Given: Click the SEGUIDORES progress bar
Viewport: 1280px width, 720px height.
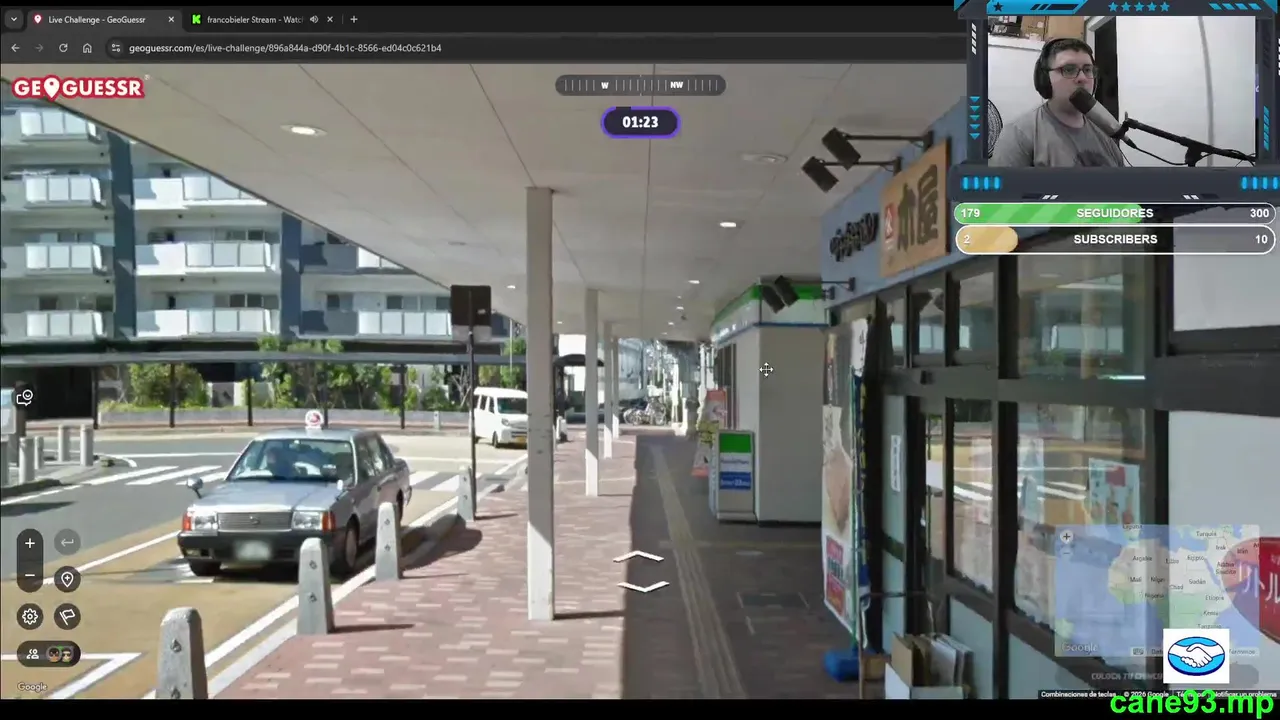Looking at the screenshot, I should click(1115, 213).
